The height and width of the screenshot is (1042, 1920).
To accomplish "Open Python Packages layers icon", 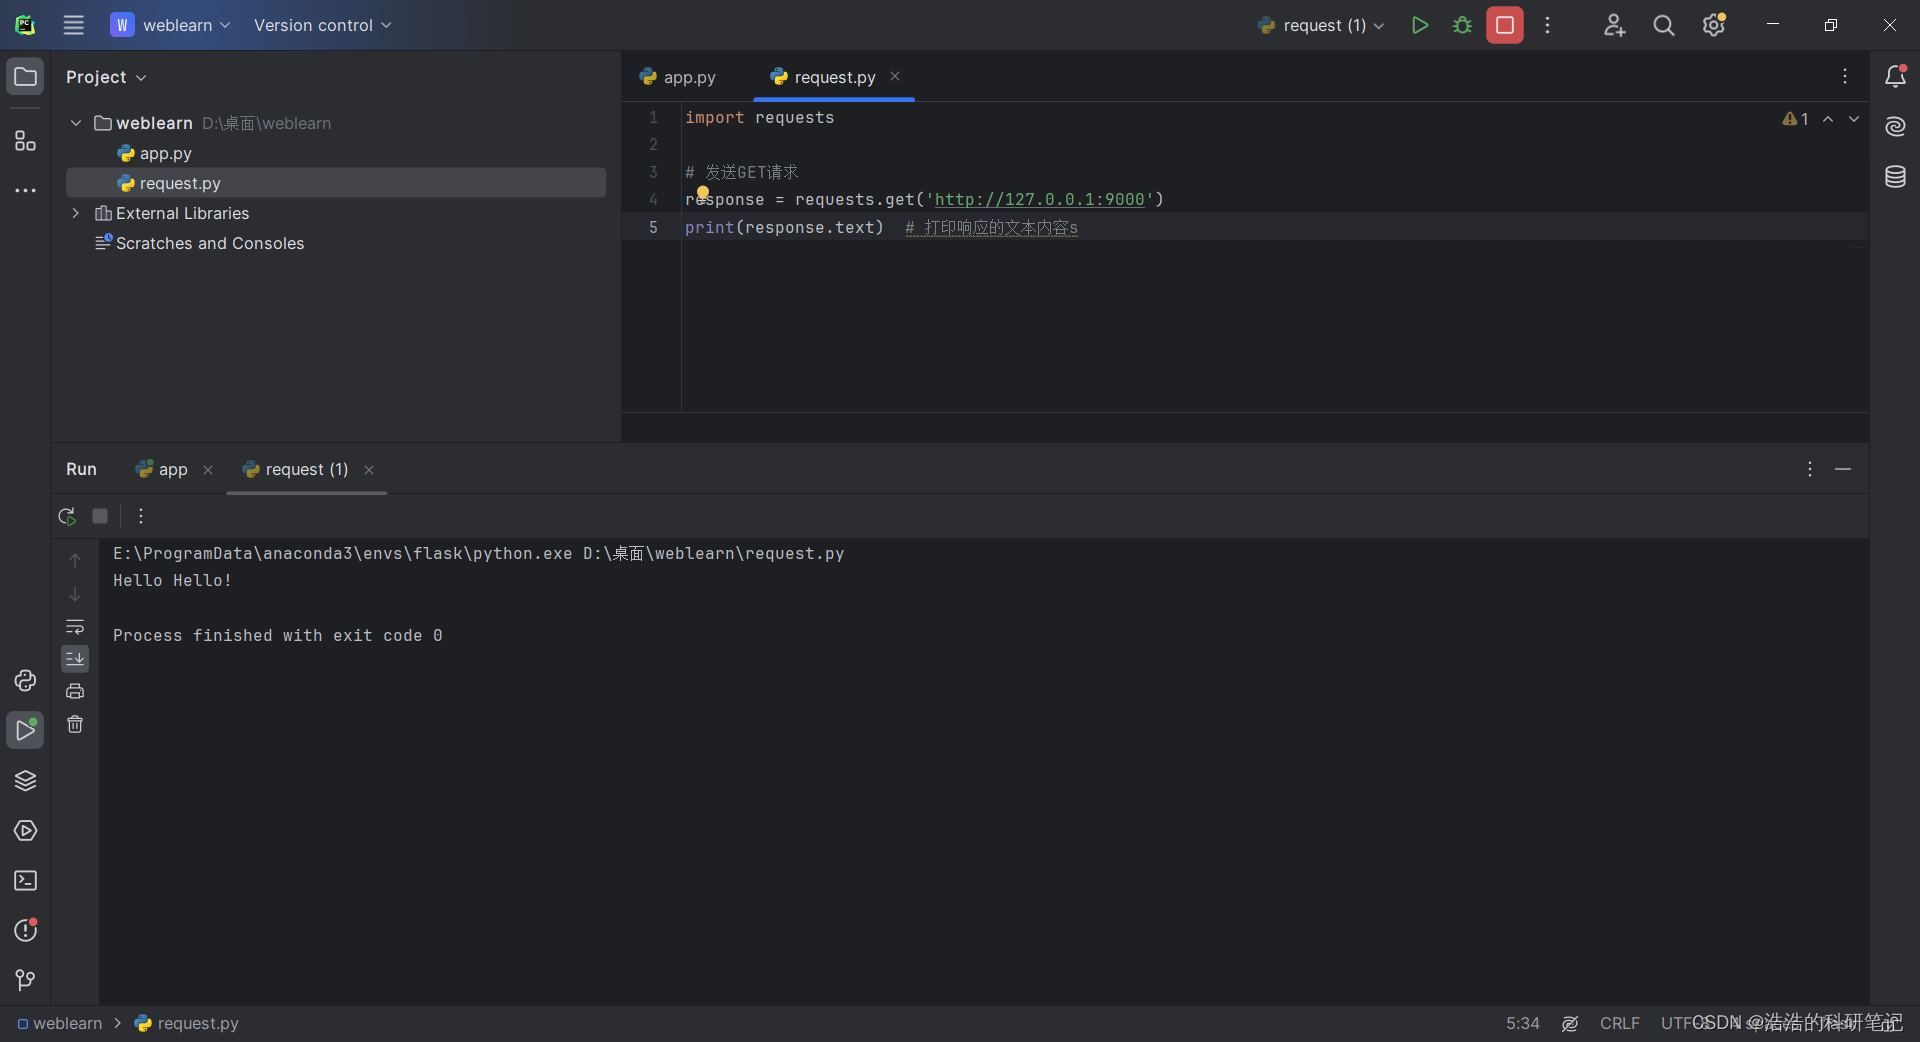I will [x=25, y=781].
